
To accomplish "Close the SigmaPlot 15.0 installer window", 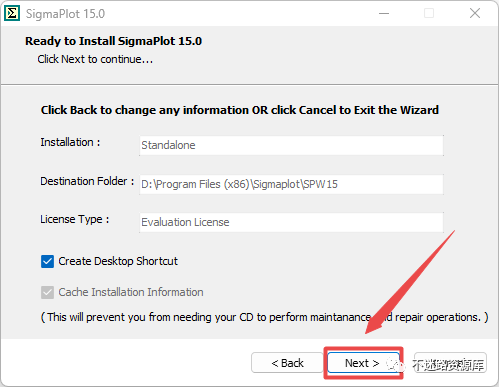I will tap(475, 14).
